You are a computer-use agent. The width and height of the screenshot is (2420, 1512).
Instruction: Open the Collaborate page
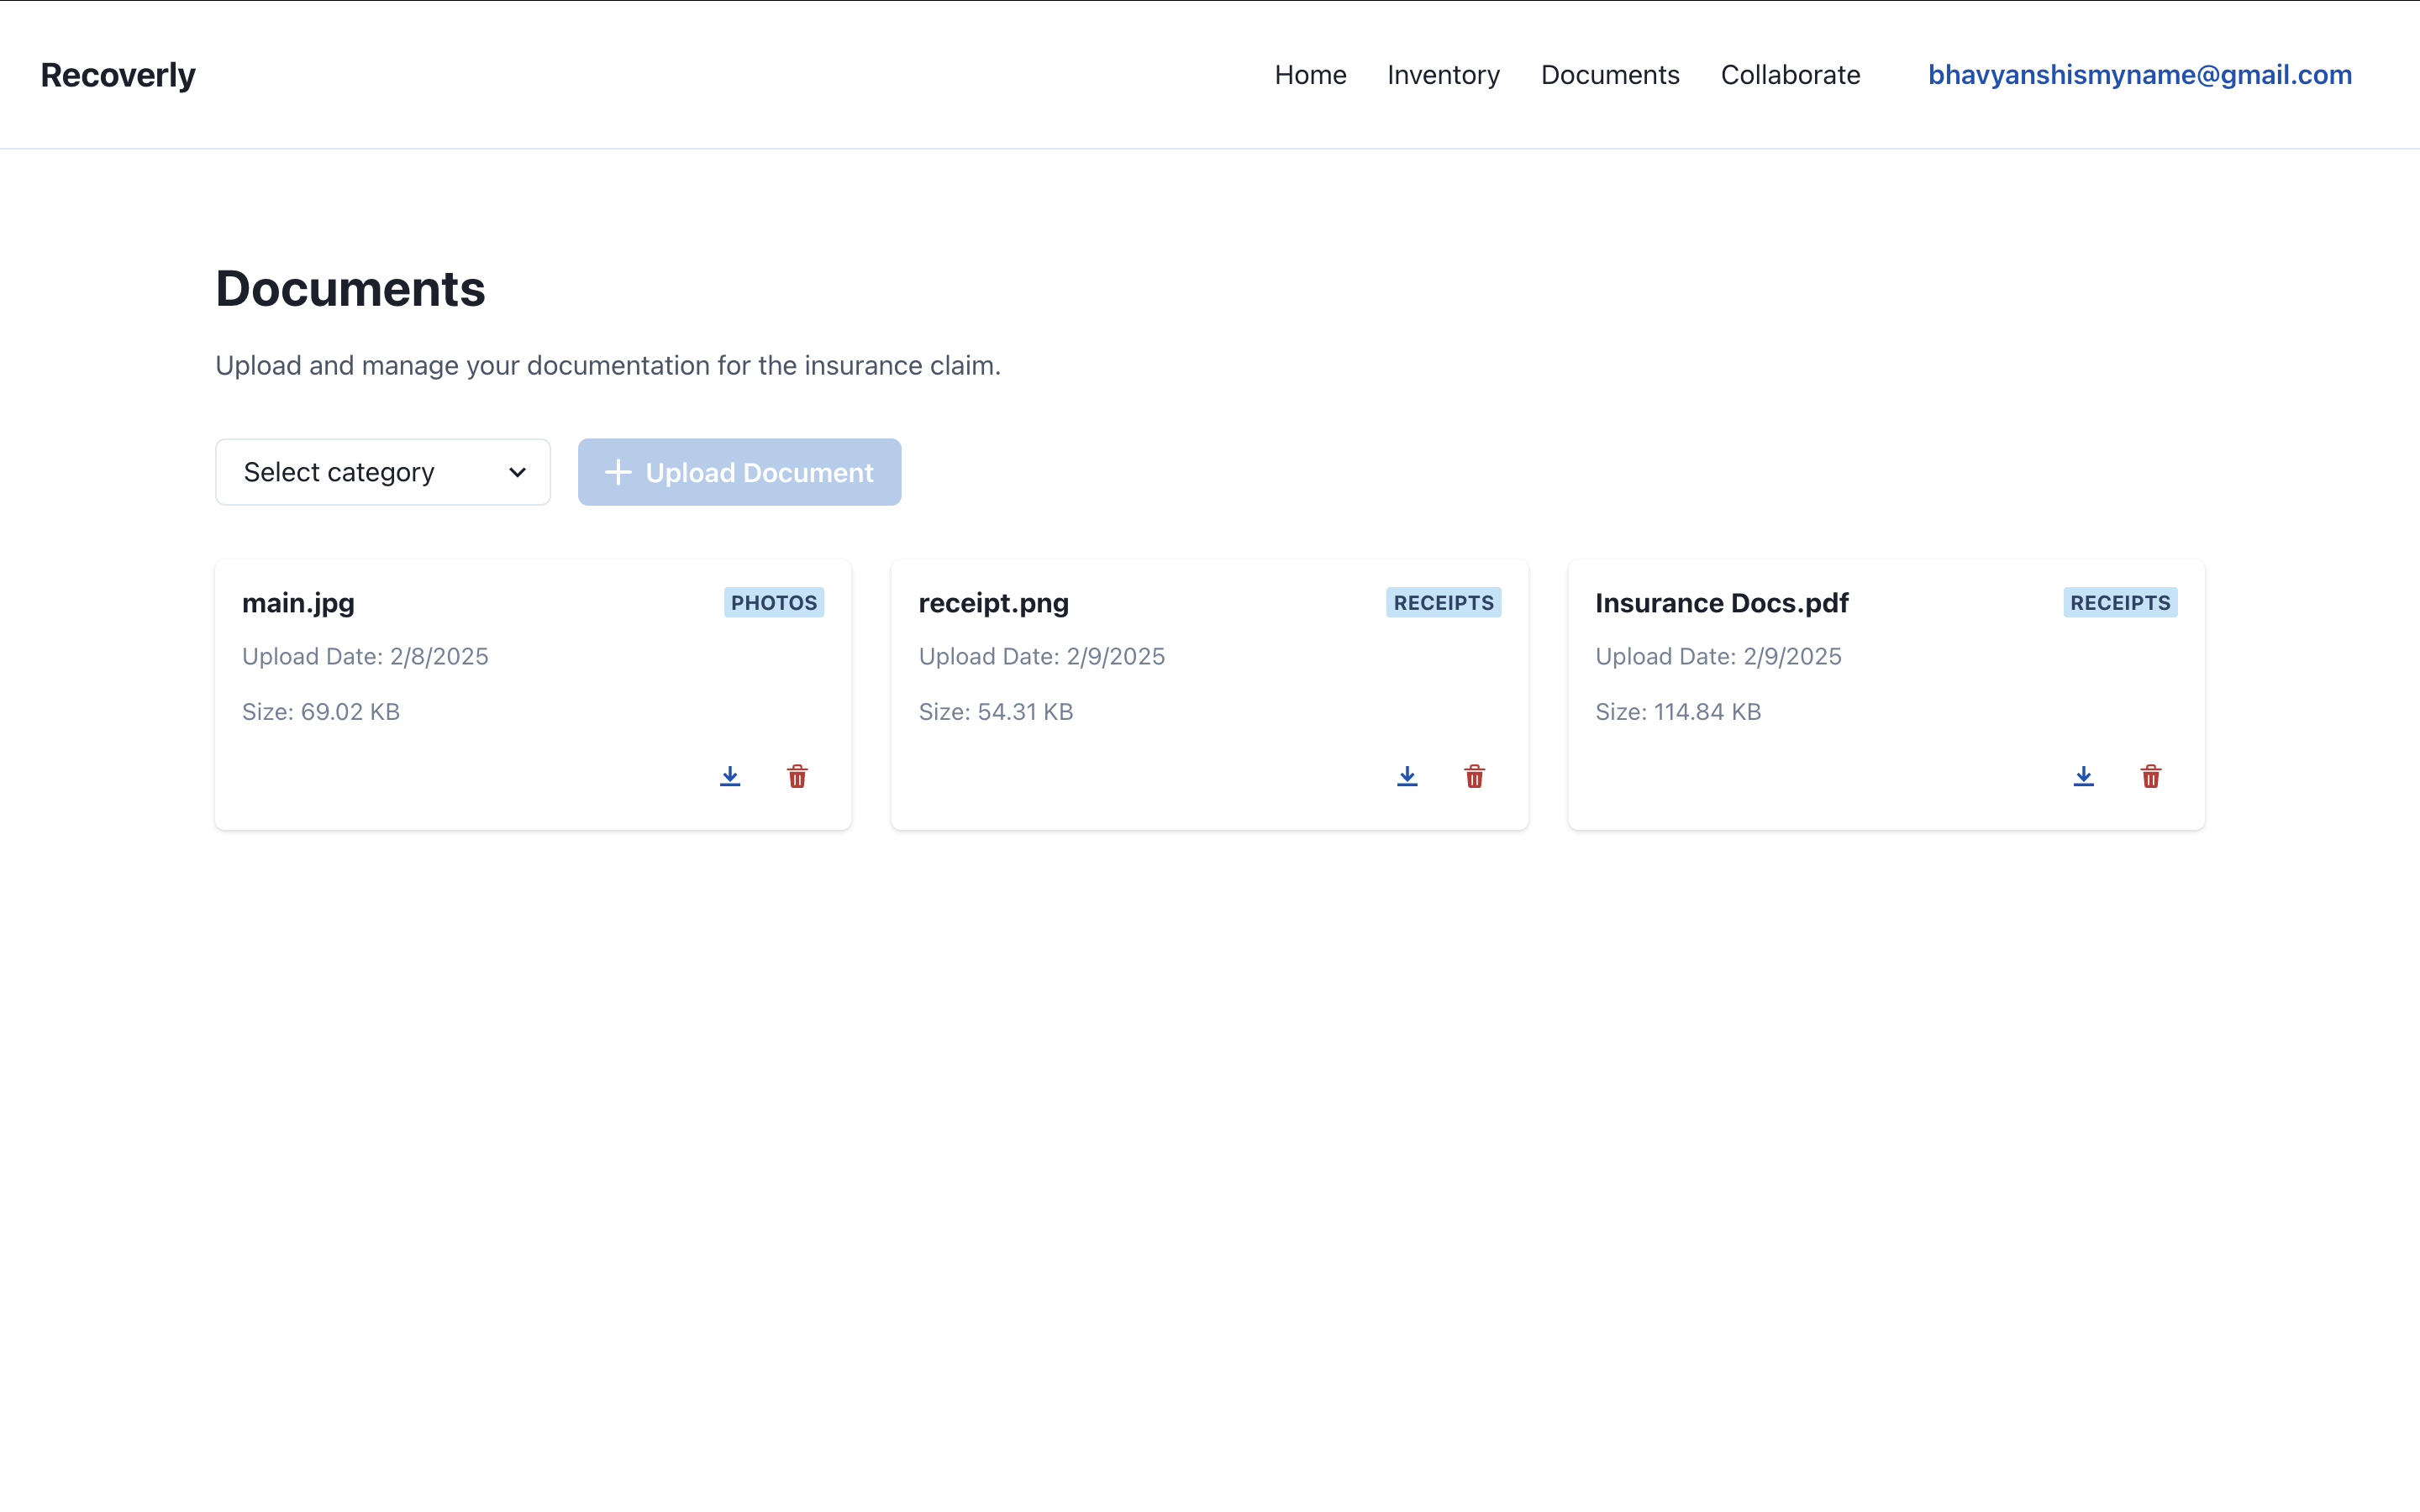tap(1790, 75)
